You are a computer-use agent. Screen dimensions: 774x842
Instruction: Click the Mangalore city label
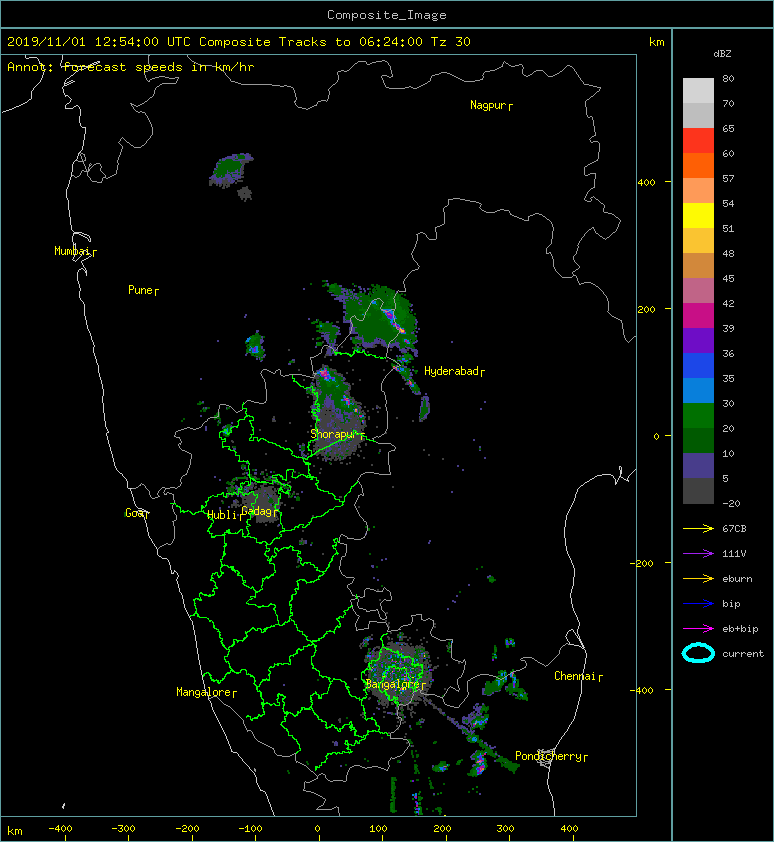point(206,692)
